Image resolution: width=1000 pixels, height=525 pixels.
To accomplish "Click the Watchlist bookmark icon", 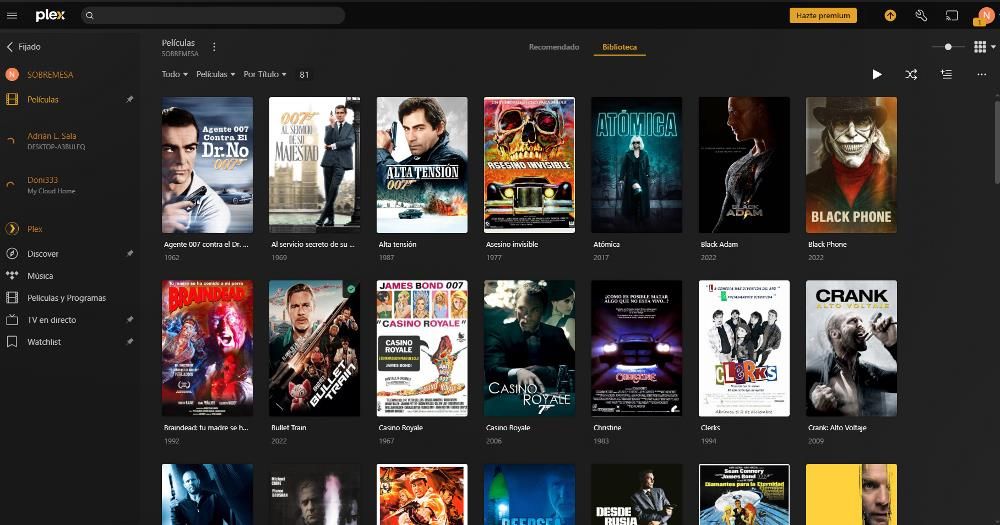I will tap(11, 342).
